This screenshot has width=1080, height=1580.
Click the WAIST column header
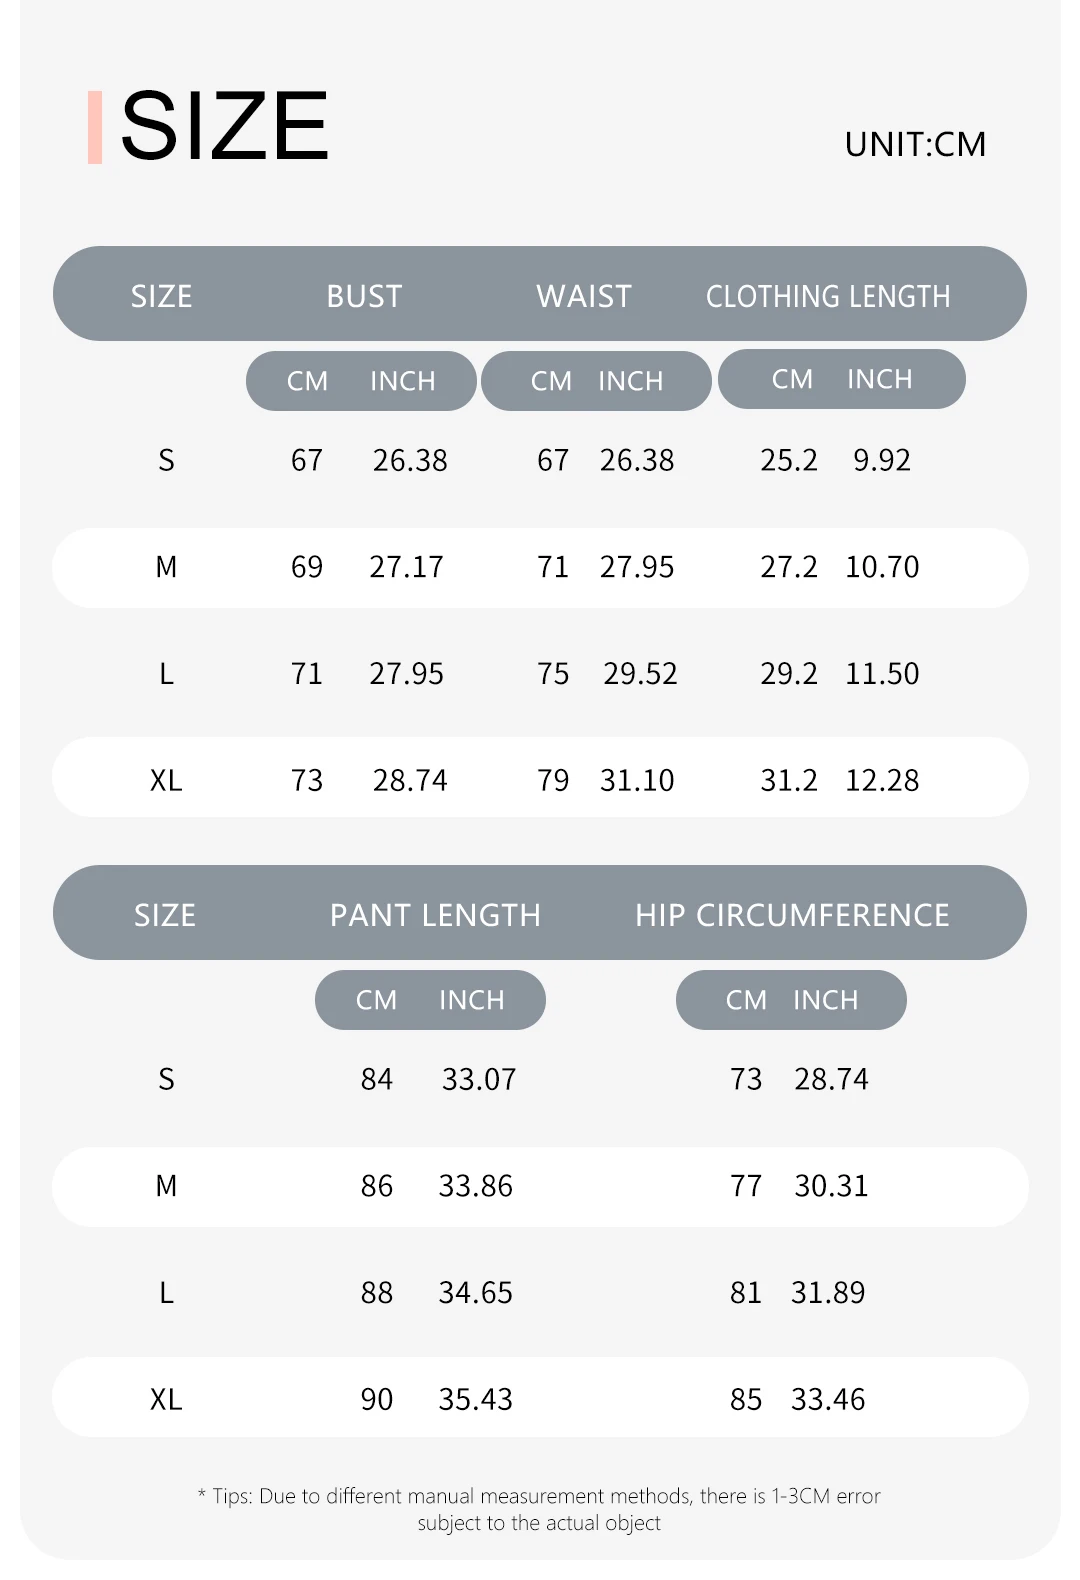(x=584, y=296)
